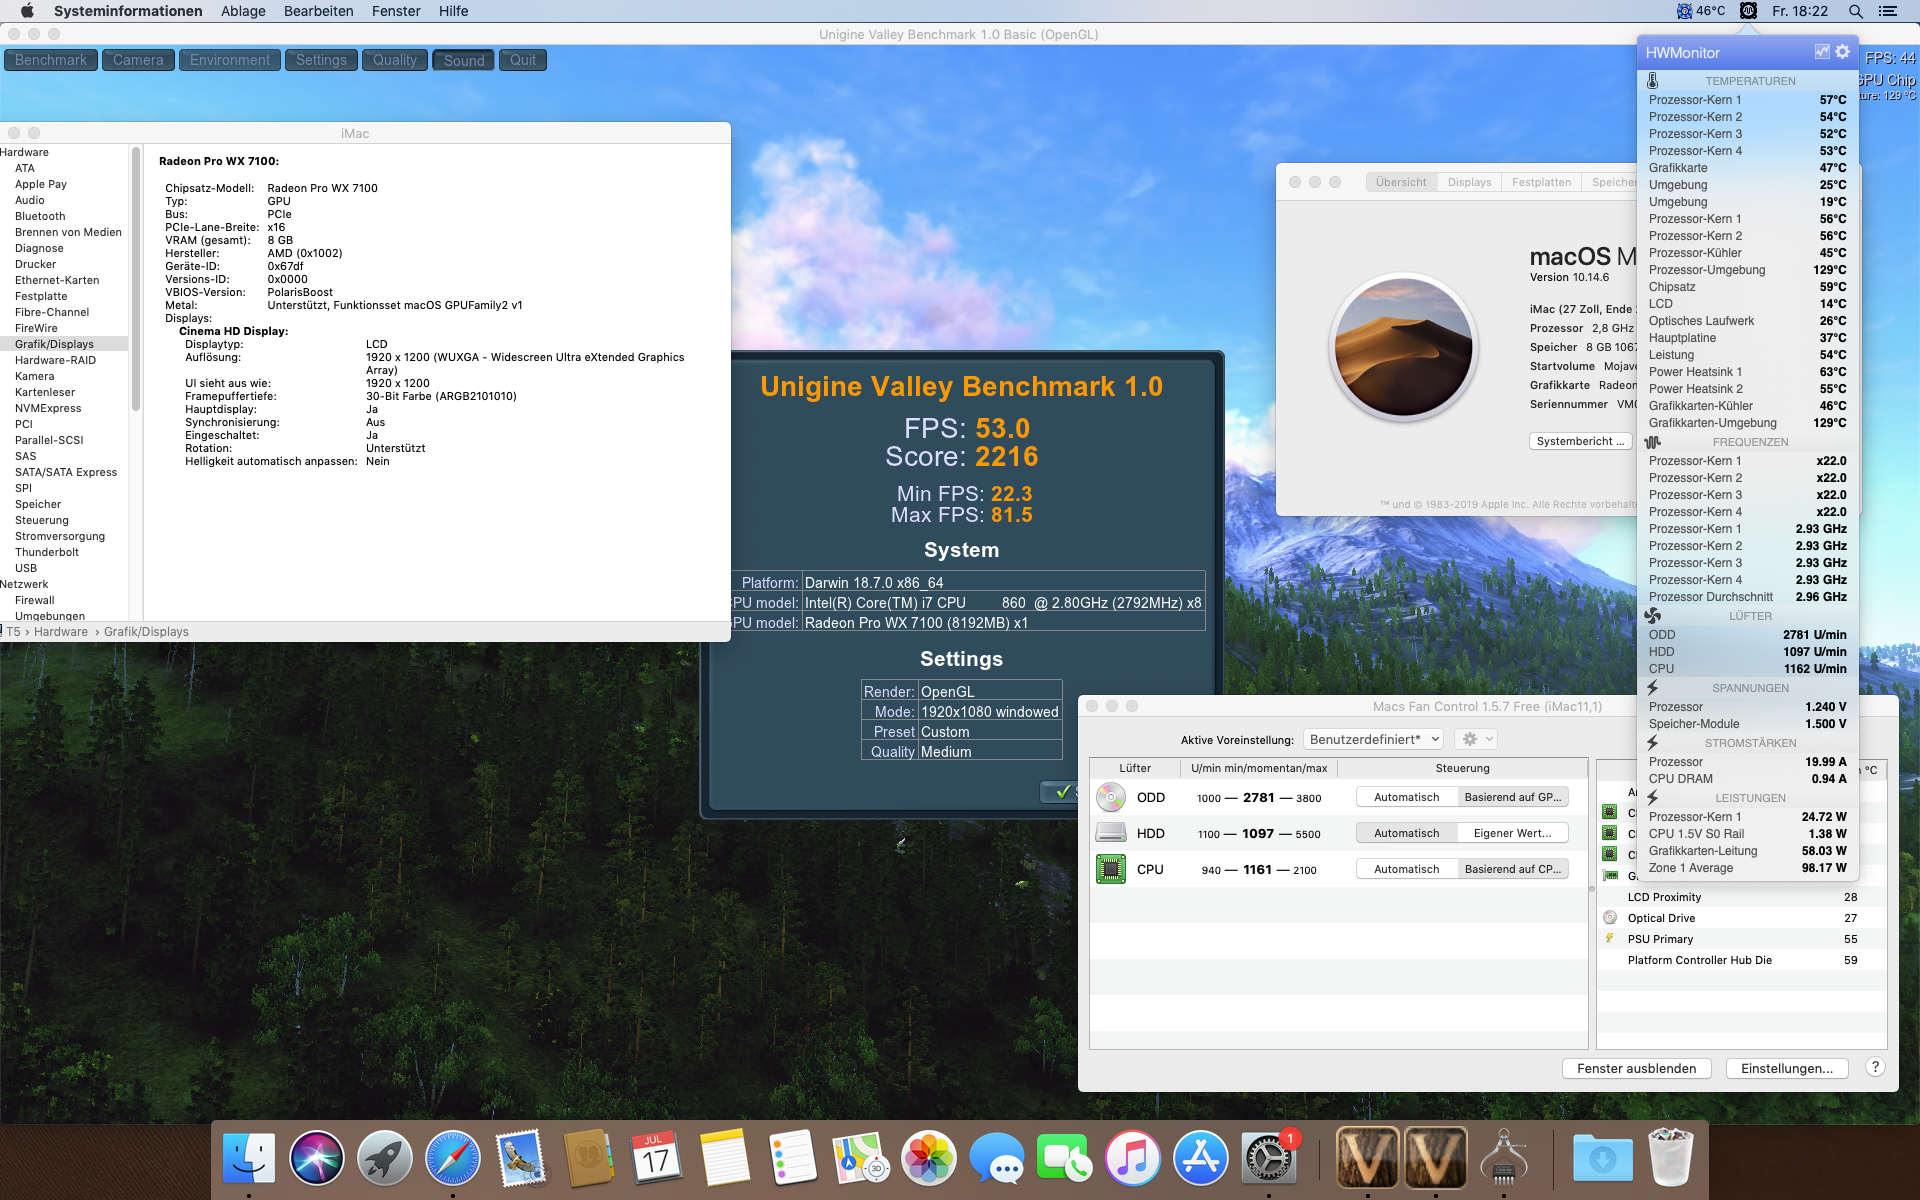Open the Music app in Dock
This screenshot has width=1920, height=1200.
pyautogui.click(x=1132, y=1158)
